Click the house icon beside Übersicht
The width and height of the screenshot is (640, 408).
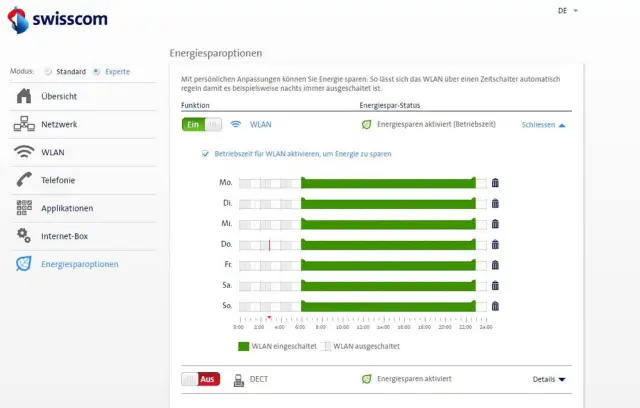point(24,96)
